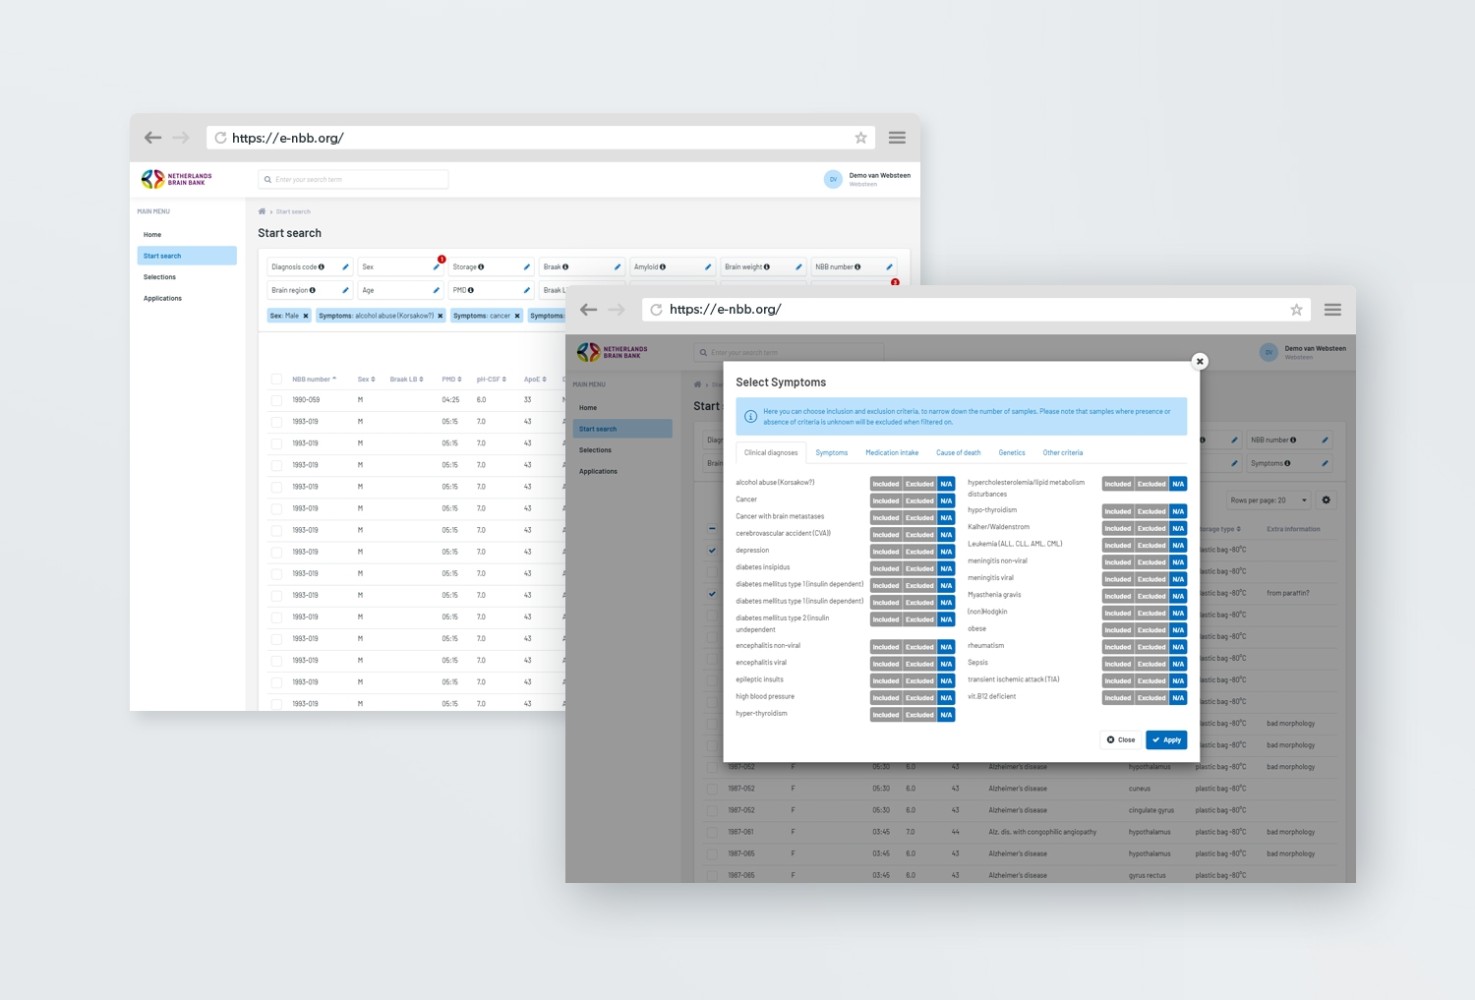Edit the Sex filter via its pencil icon
The width and height of the screenshot is (1475, 1000).
tap(436, 267)
